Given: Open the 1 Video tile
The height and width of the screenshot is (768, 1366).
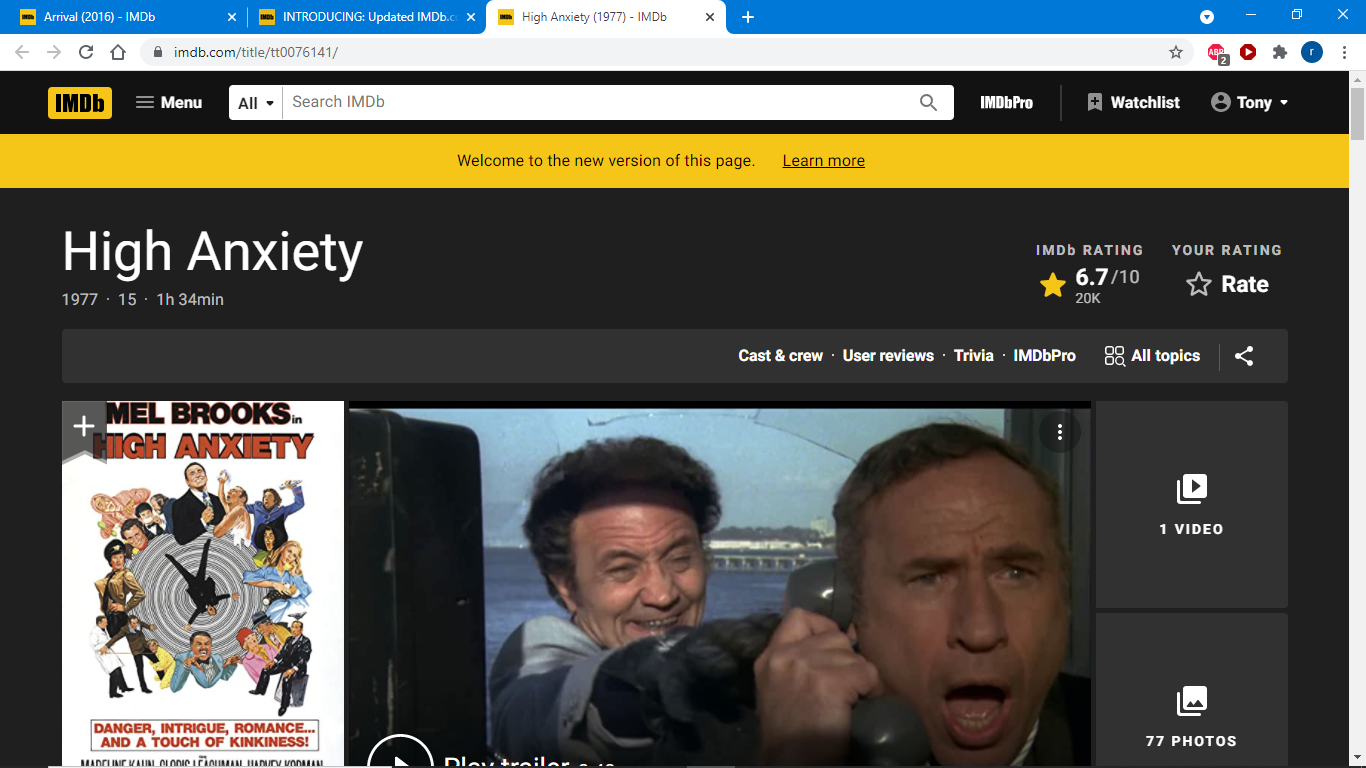Looking at the screenshot, I should [x=1191, y=505].
